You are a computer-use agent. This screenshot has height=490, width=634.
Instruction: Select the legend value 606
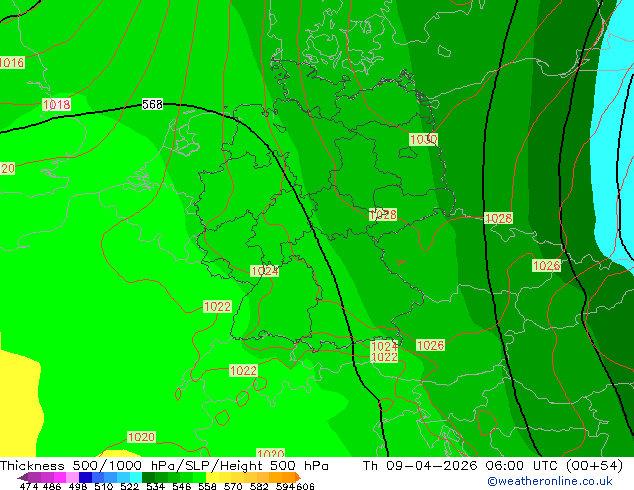[304, 486]
